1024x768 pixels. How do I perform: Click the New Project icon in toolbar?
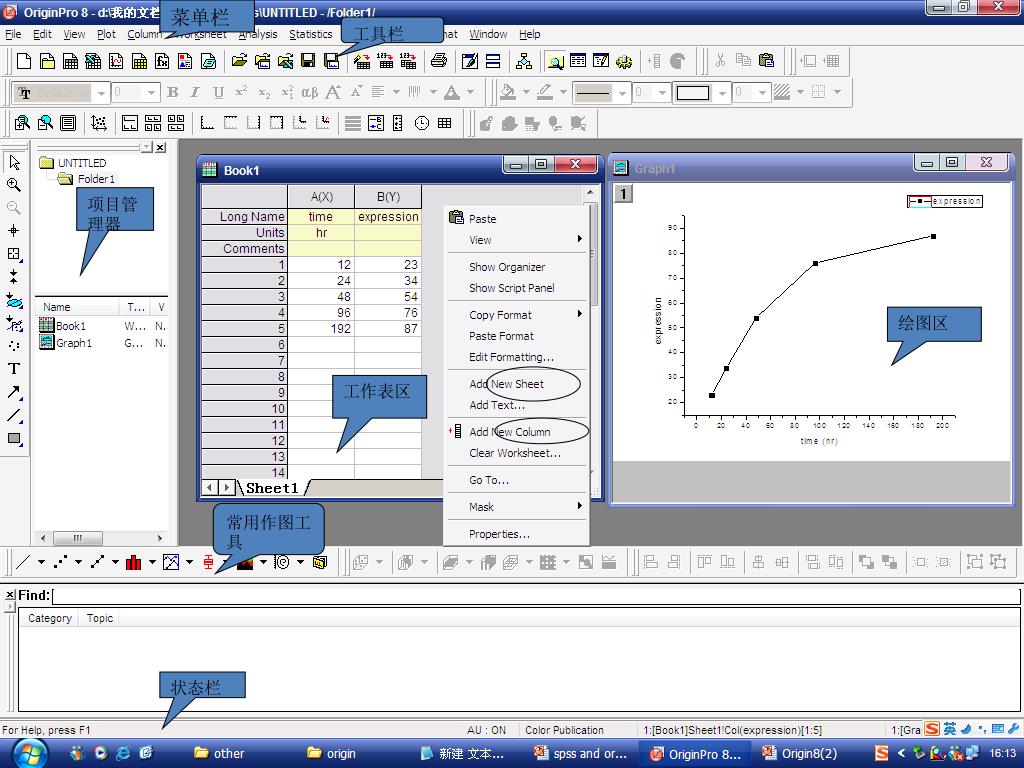pos(25,61)
